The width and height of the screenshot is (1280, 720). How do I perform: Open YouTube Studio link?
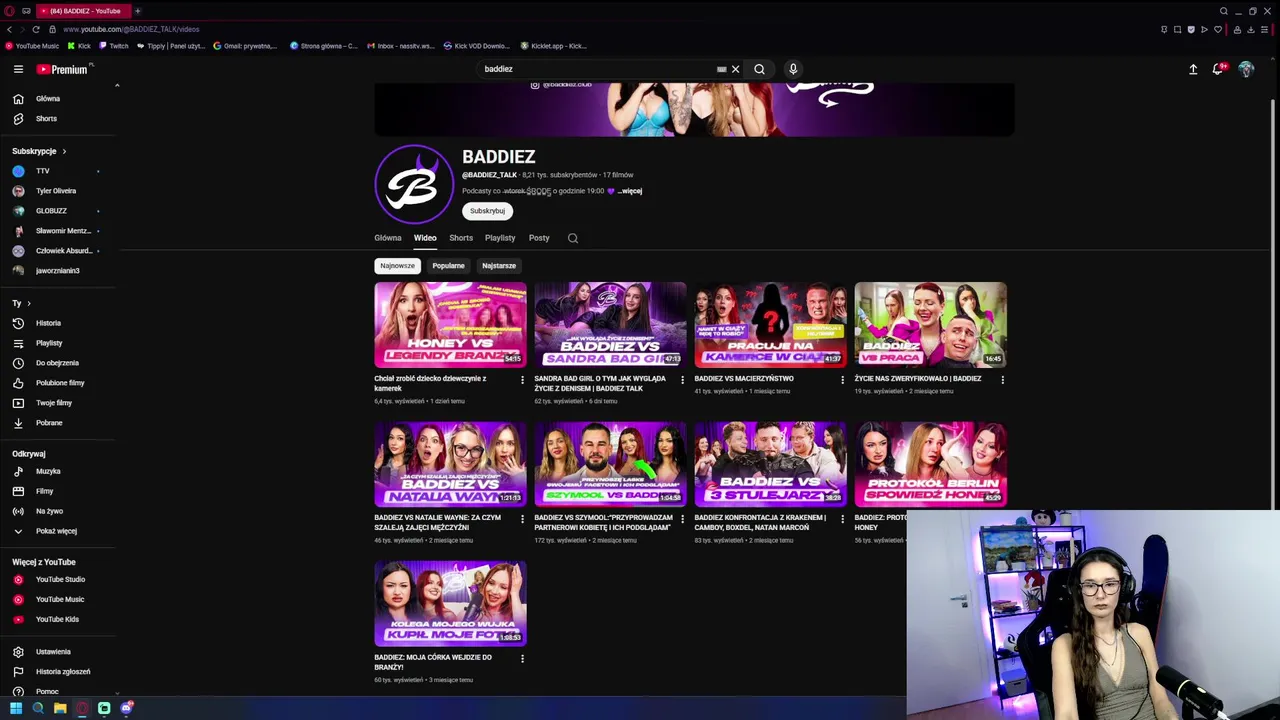pos(60,579)
